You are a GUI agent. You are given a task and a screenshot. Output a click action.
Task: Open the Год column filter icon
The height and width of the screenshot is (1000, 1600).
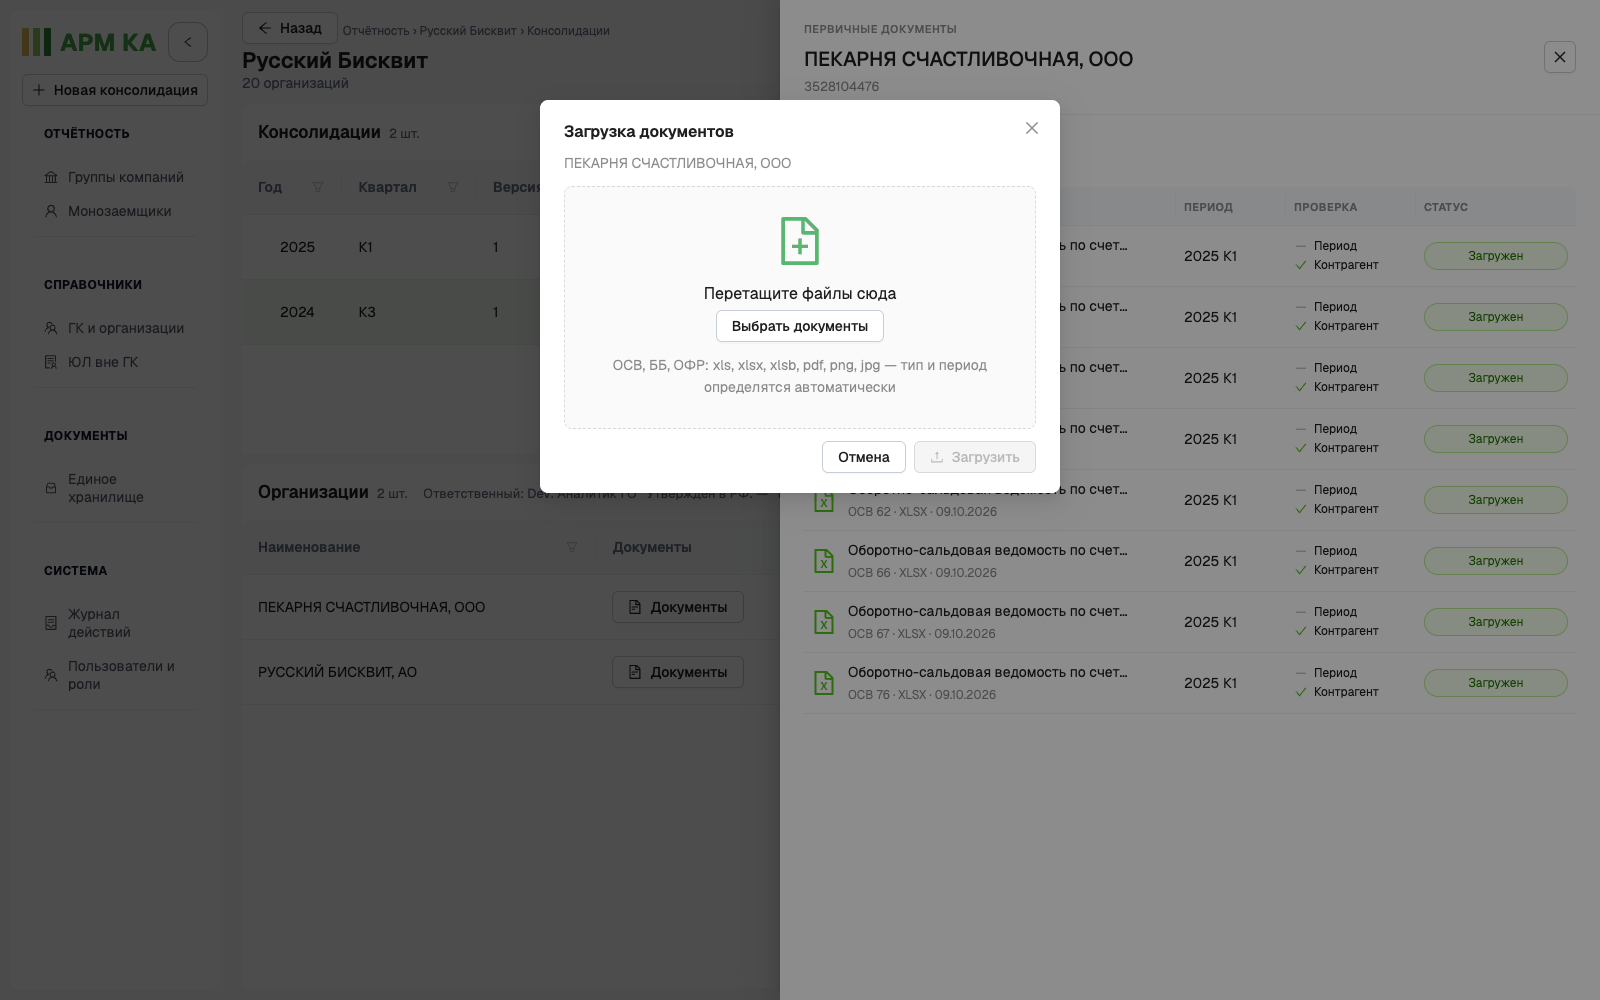coord(318,187)
